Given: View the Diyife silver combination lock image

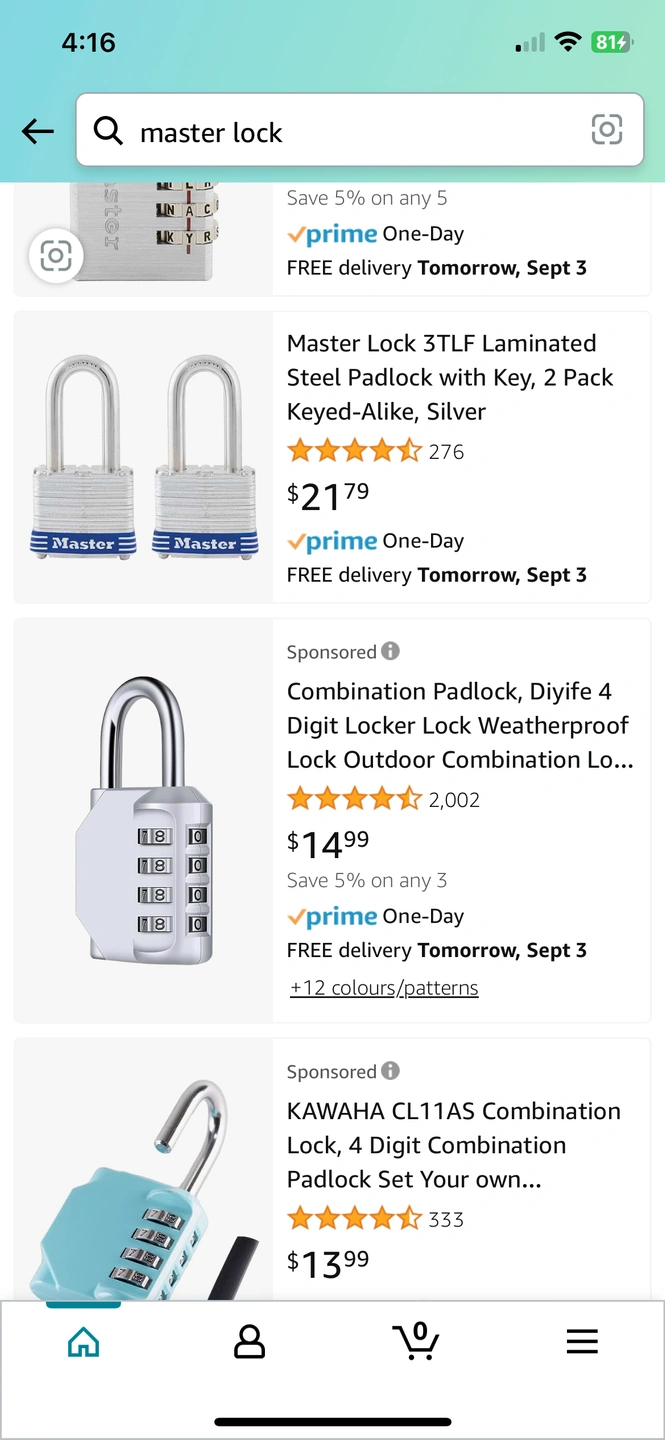Looking at the screenshot, I should pos(144,820).
